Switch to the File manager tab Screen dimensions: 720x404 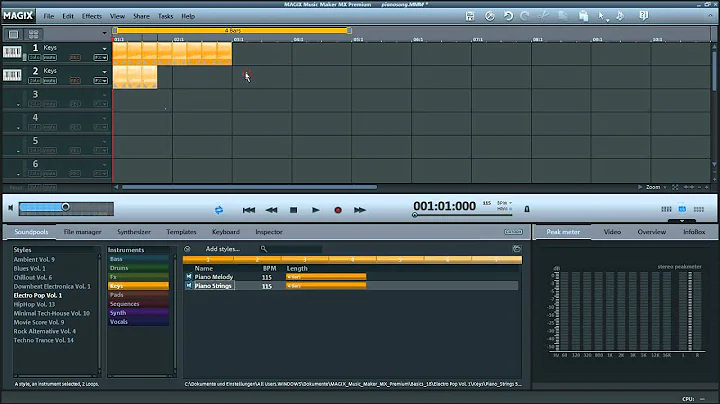(82, 232)
